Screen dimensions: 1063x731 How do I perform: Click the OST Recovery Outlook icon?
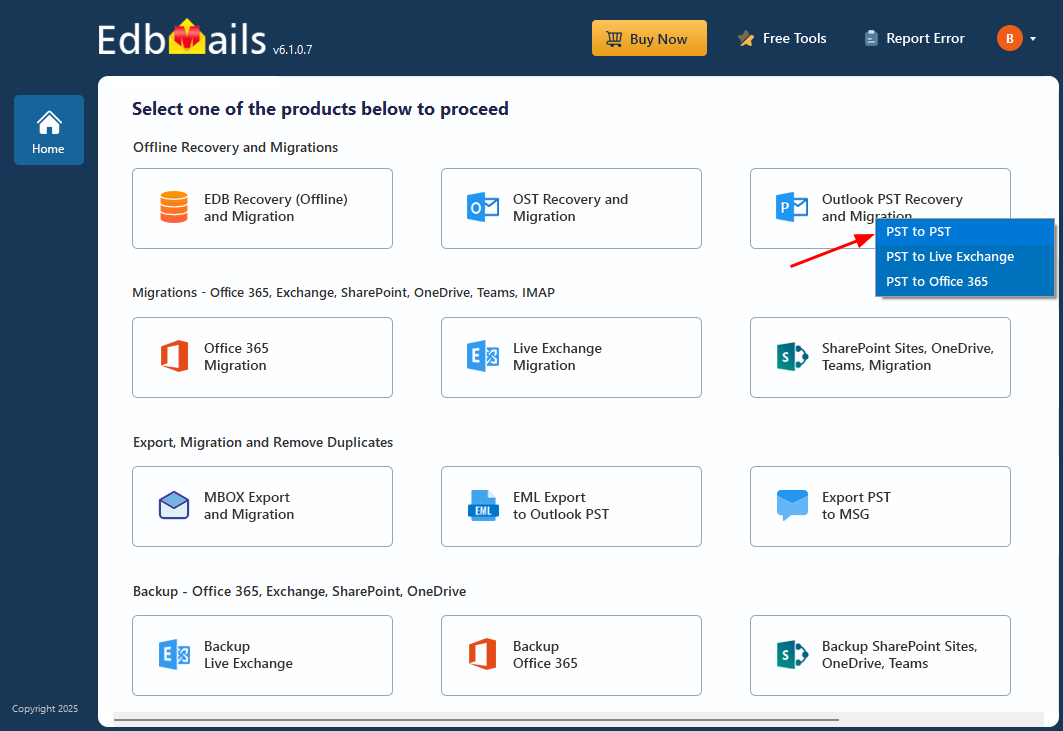(x=483, y=208)
